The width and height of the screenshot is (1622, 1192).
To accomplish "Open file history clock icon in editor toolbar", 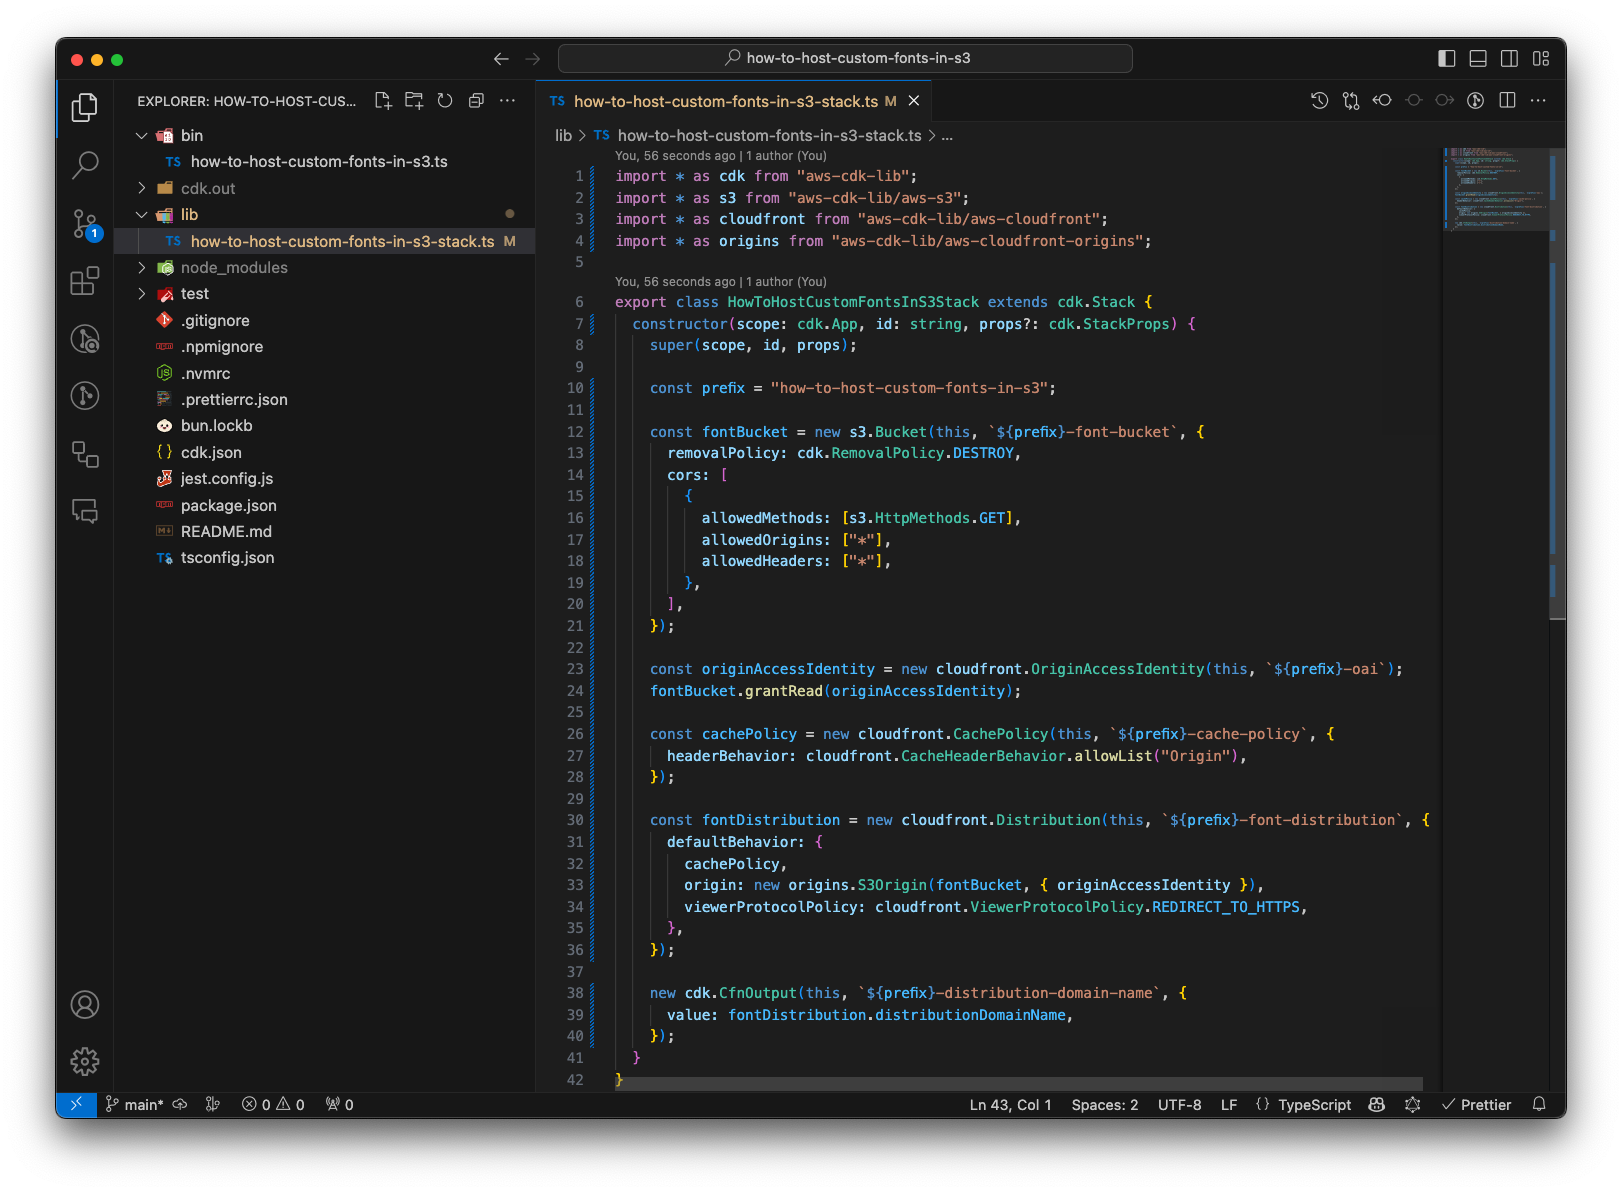I will pos(1320,101).
